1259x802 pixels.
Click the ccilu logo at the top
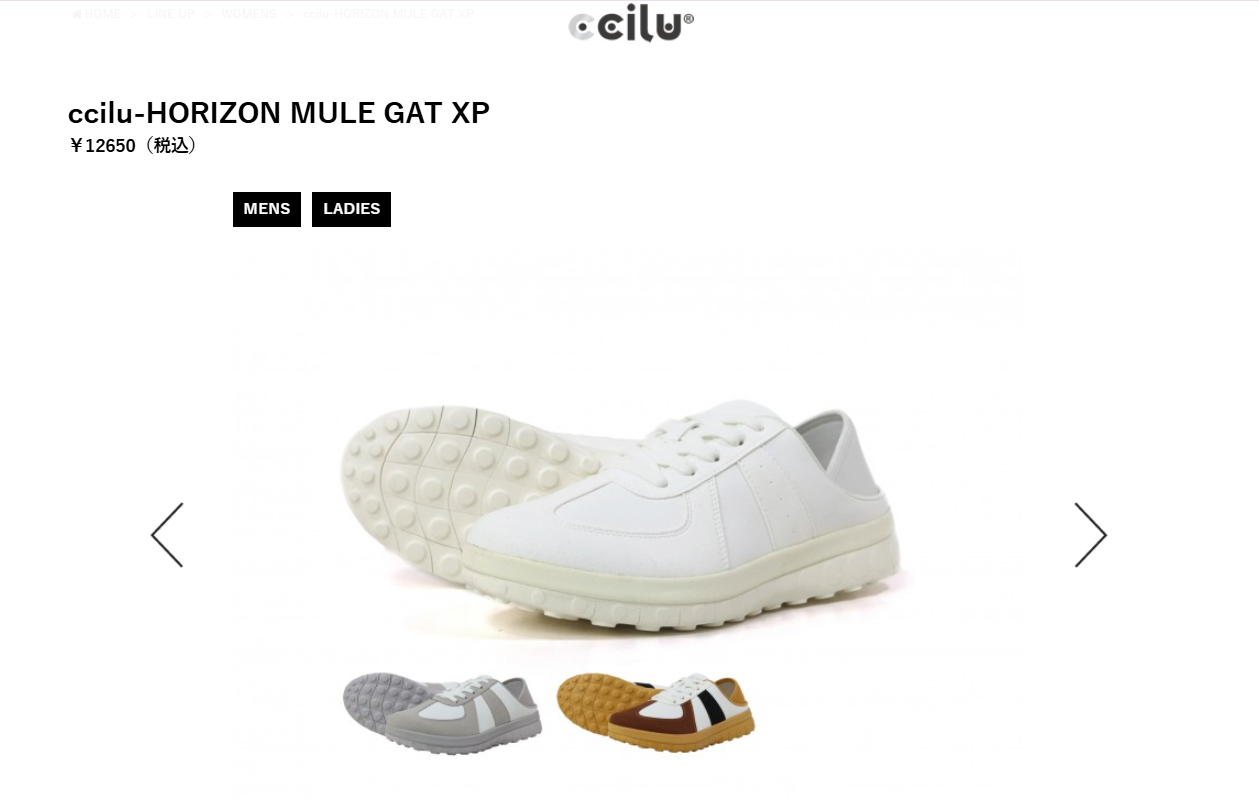point(631,22)
